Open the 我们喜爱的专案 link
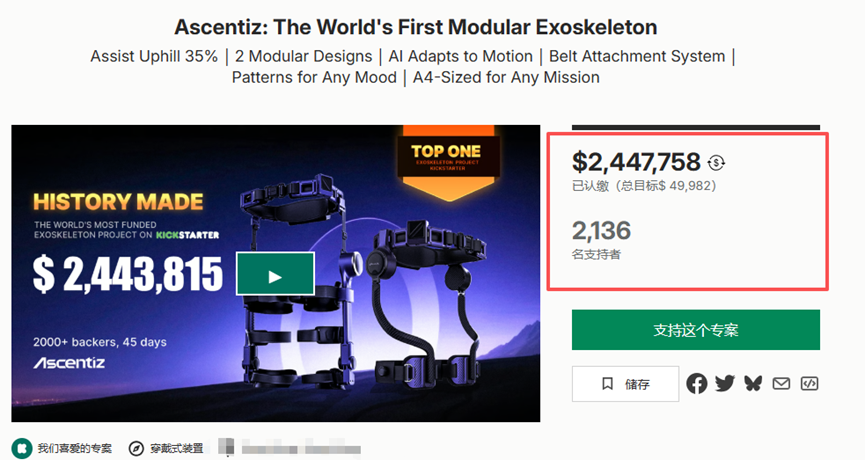 coord(75,448)
